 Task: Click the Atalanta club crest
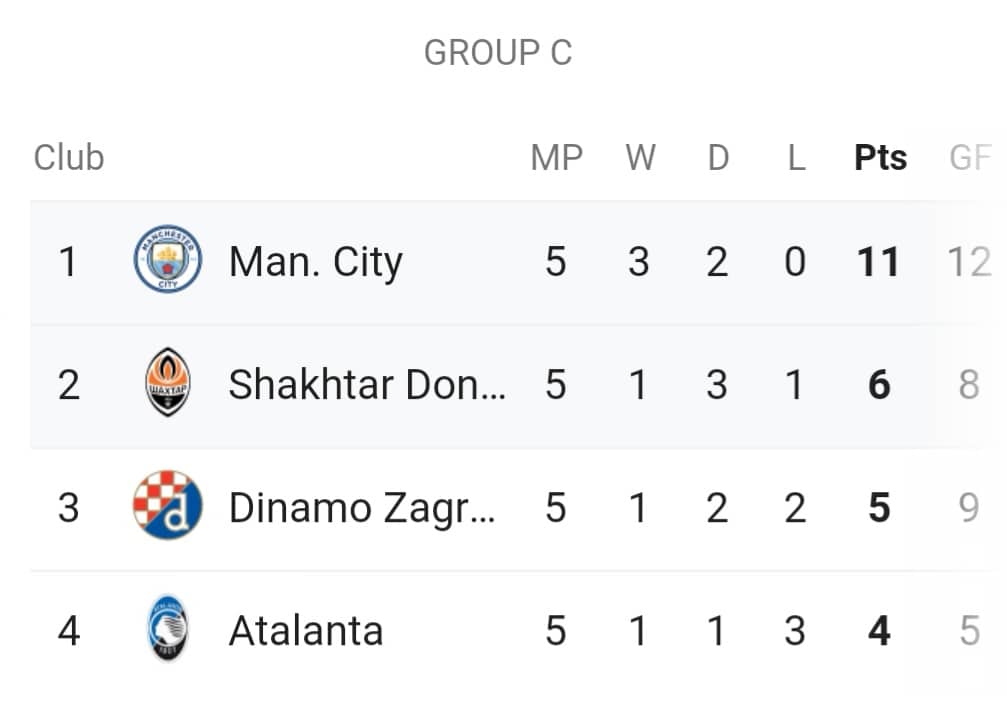pos(168,628)
